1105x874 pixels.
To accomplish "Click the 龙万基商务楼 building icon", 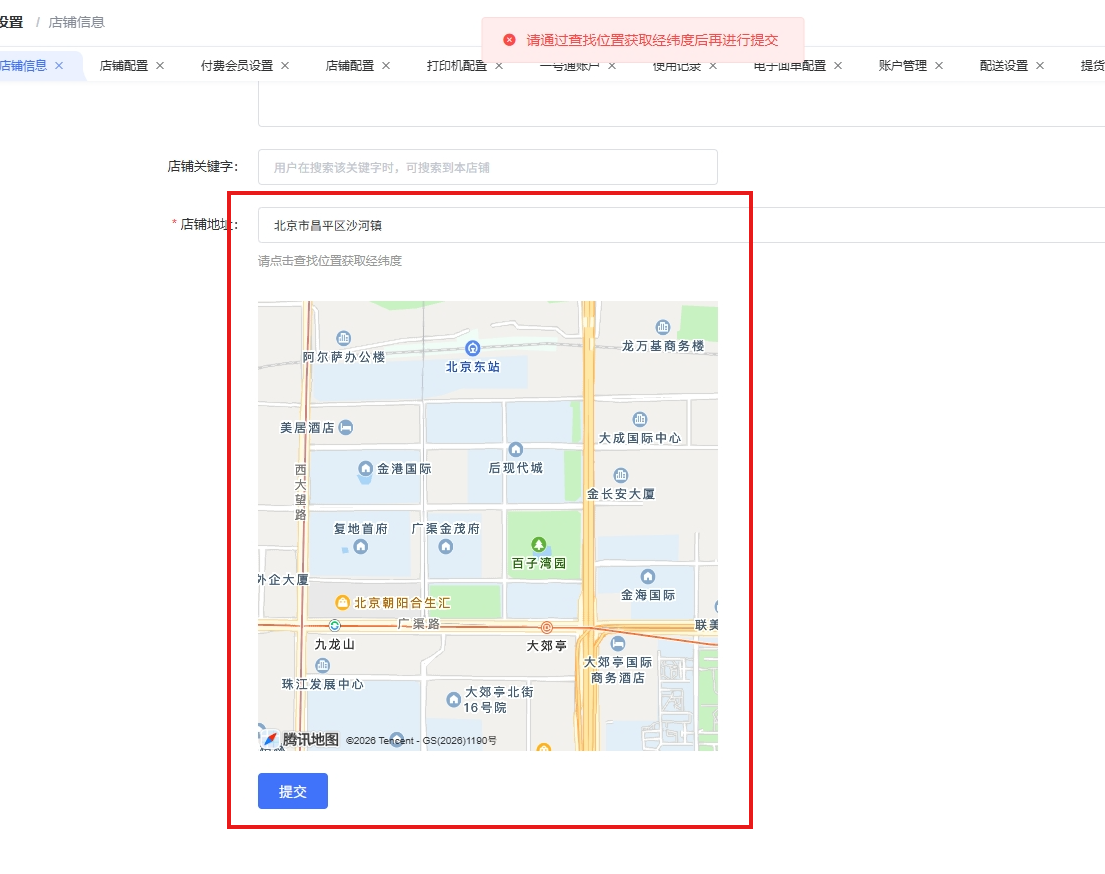I will [x=663, y=327].
